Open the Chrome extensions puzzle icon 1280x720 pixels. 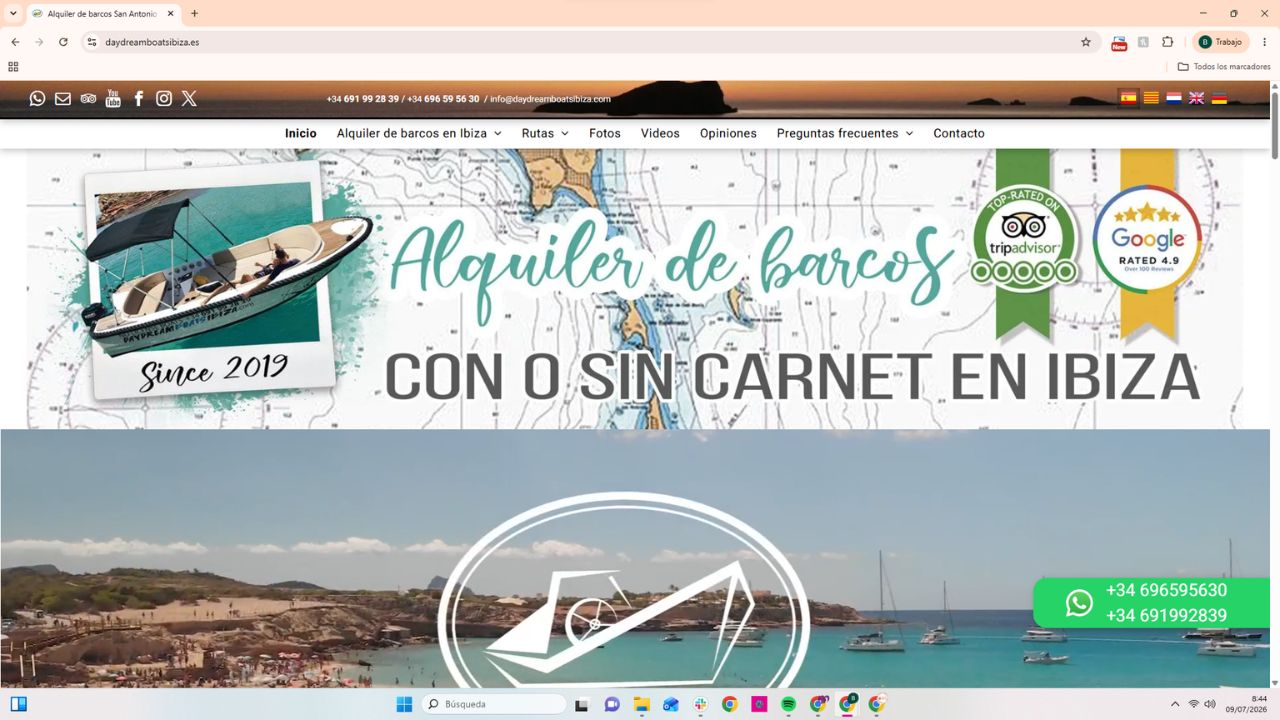[1167, 42]
